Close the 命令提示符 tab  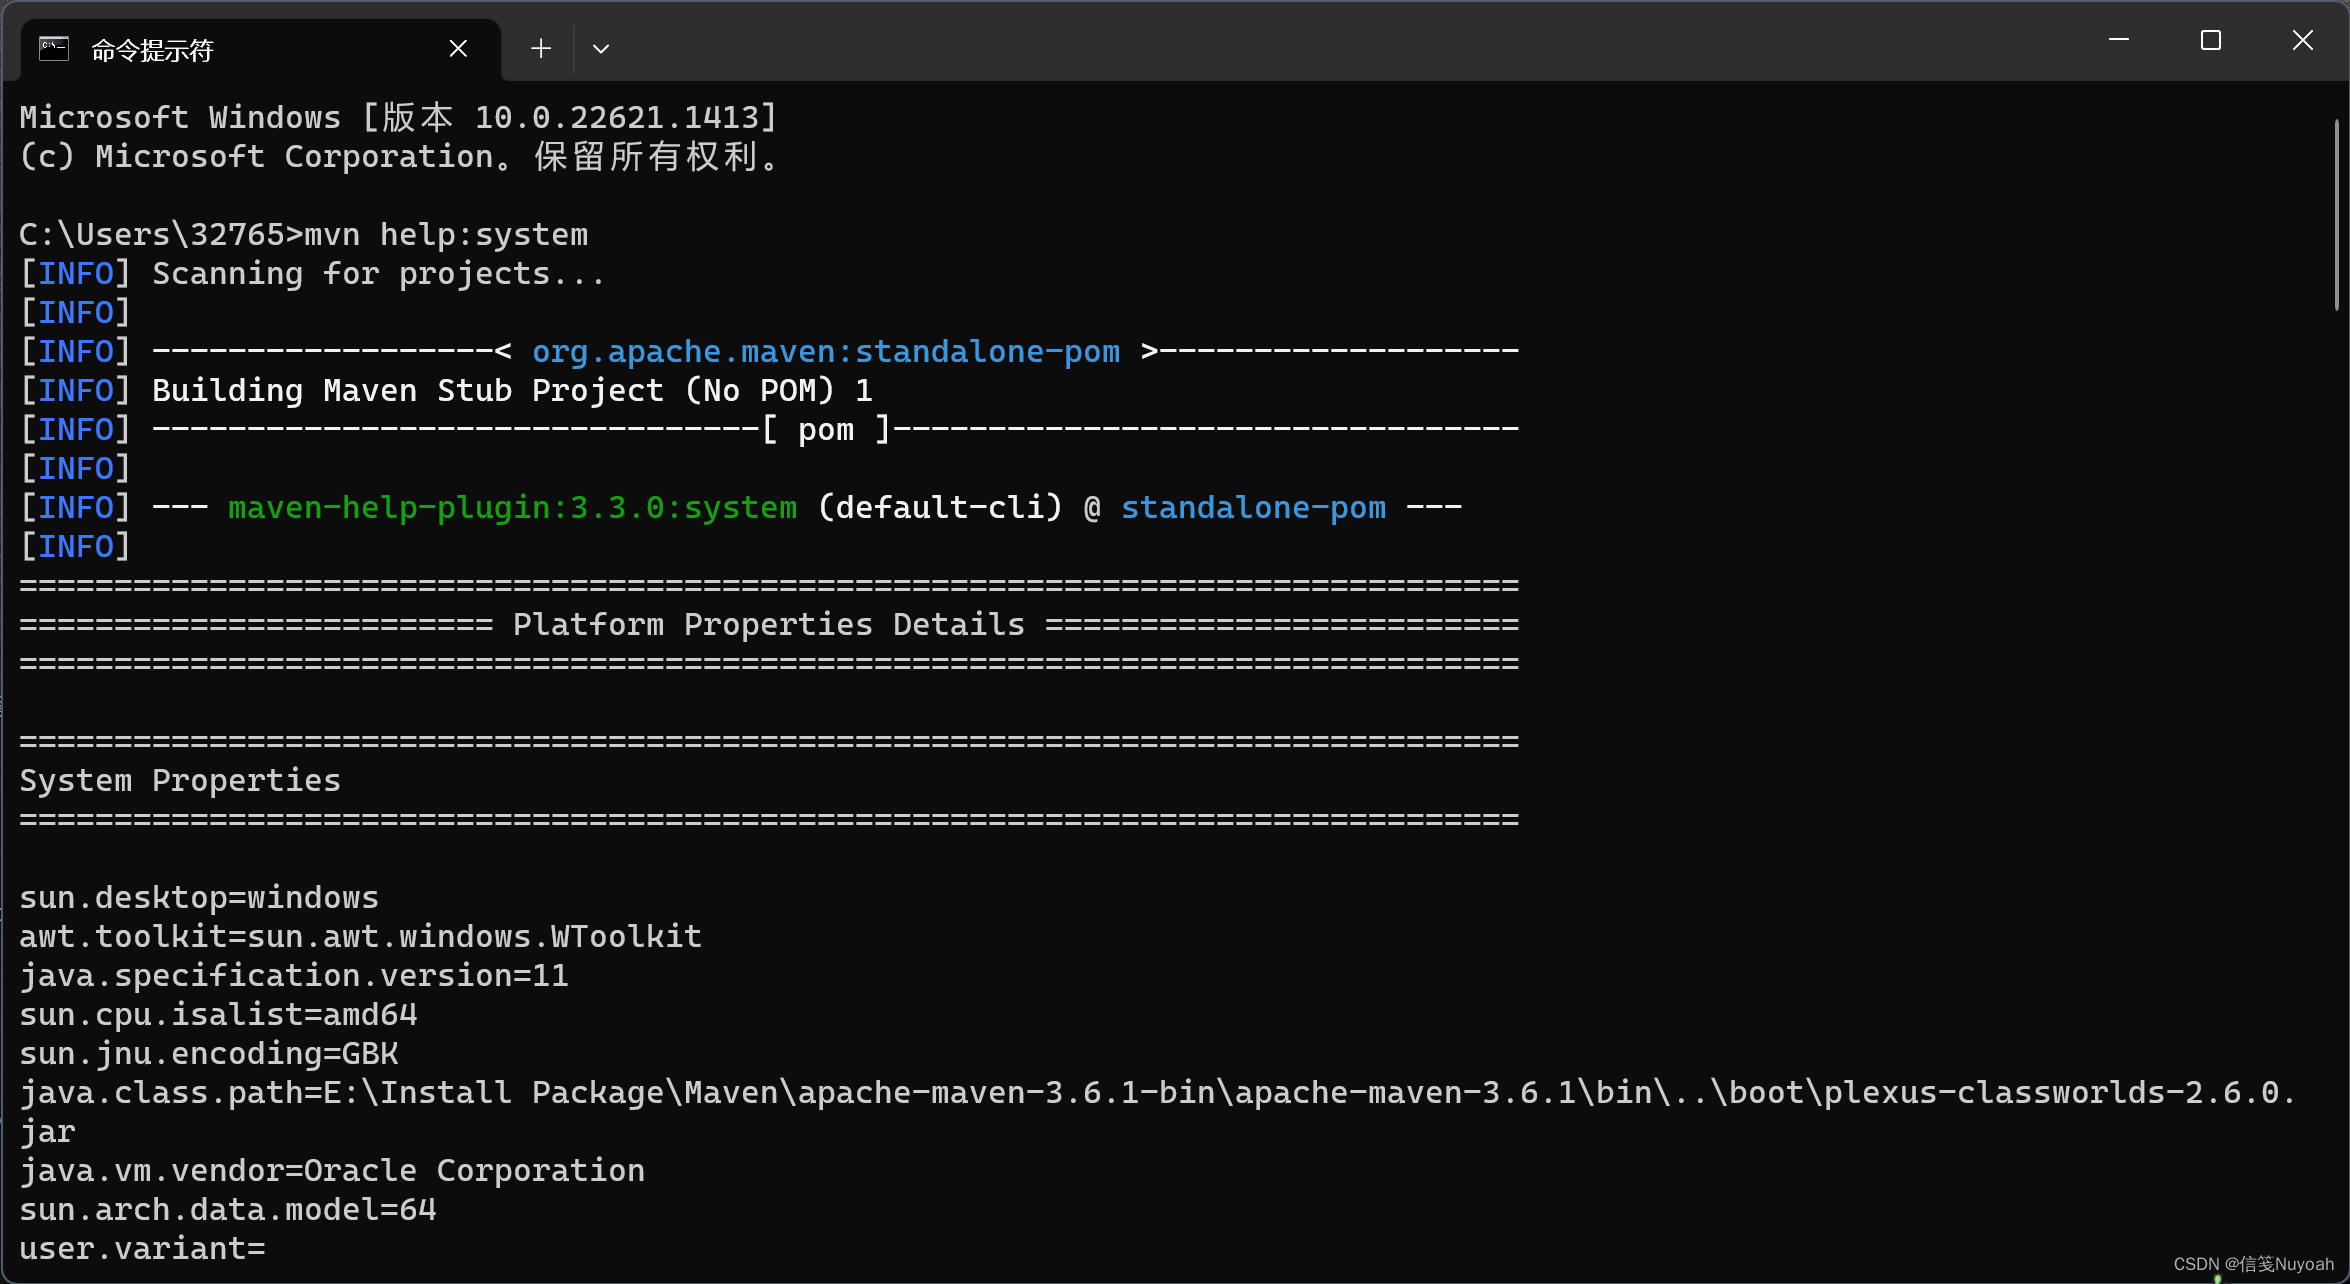(458, 48)
